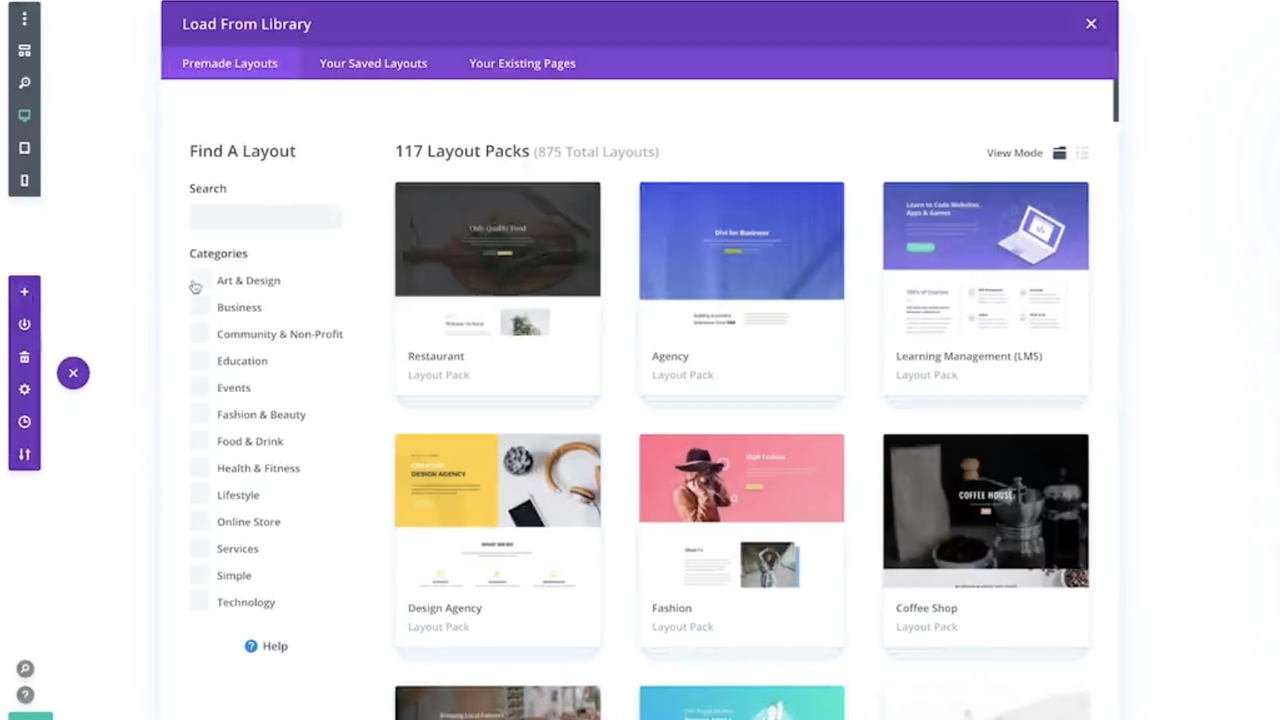
Task: Click the save to library power icon
Action: click(24, 325)
